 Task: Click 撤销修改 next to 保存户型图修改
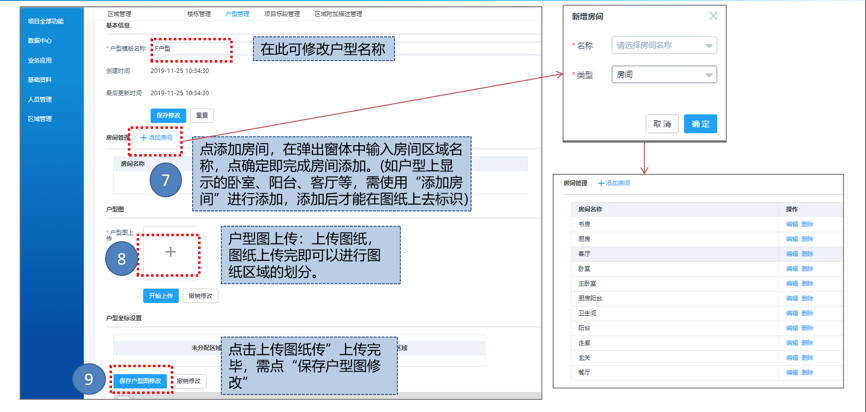(189, 381)
